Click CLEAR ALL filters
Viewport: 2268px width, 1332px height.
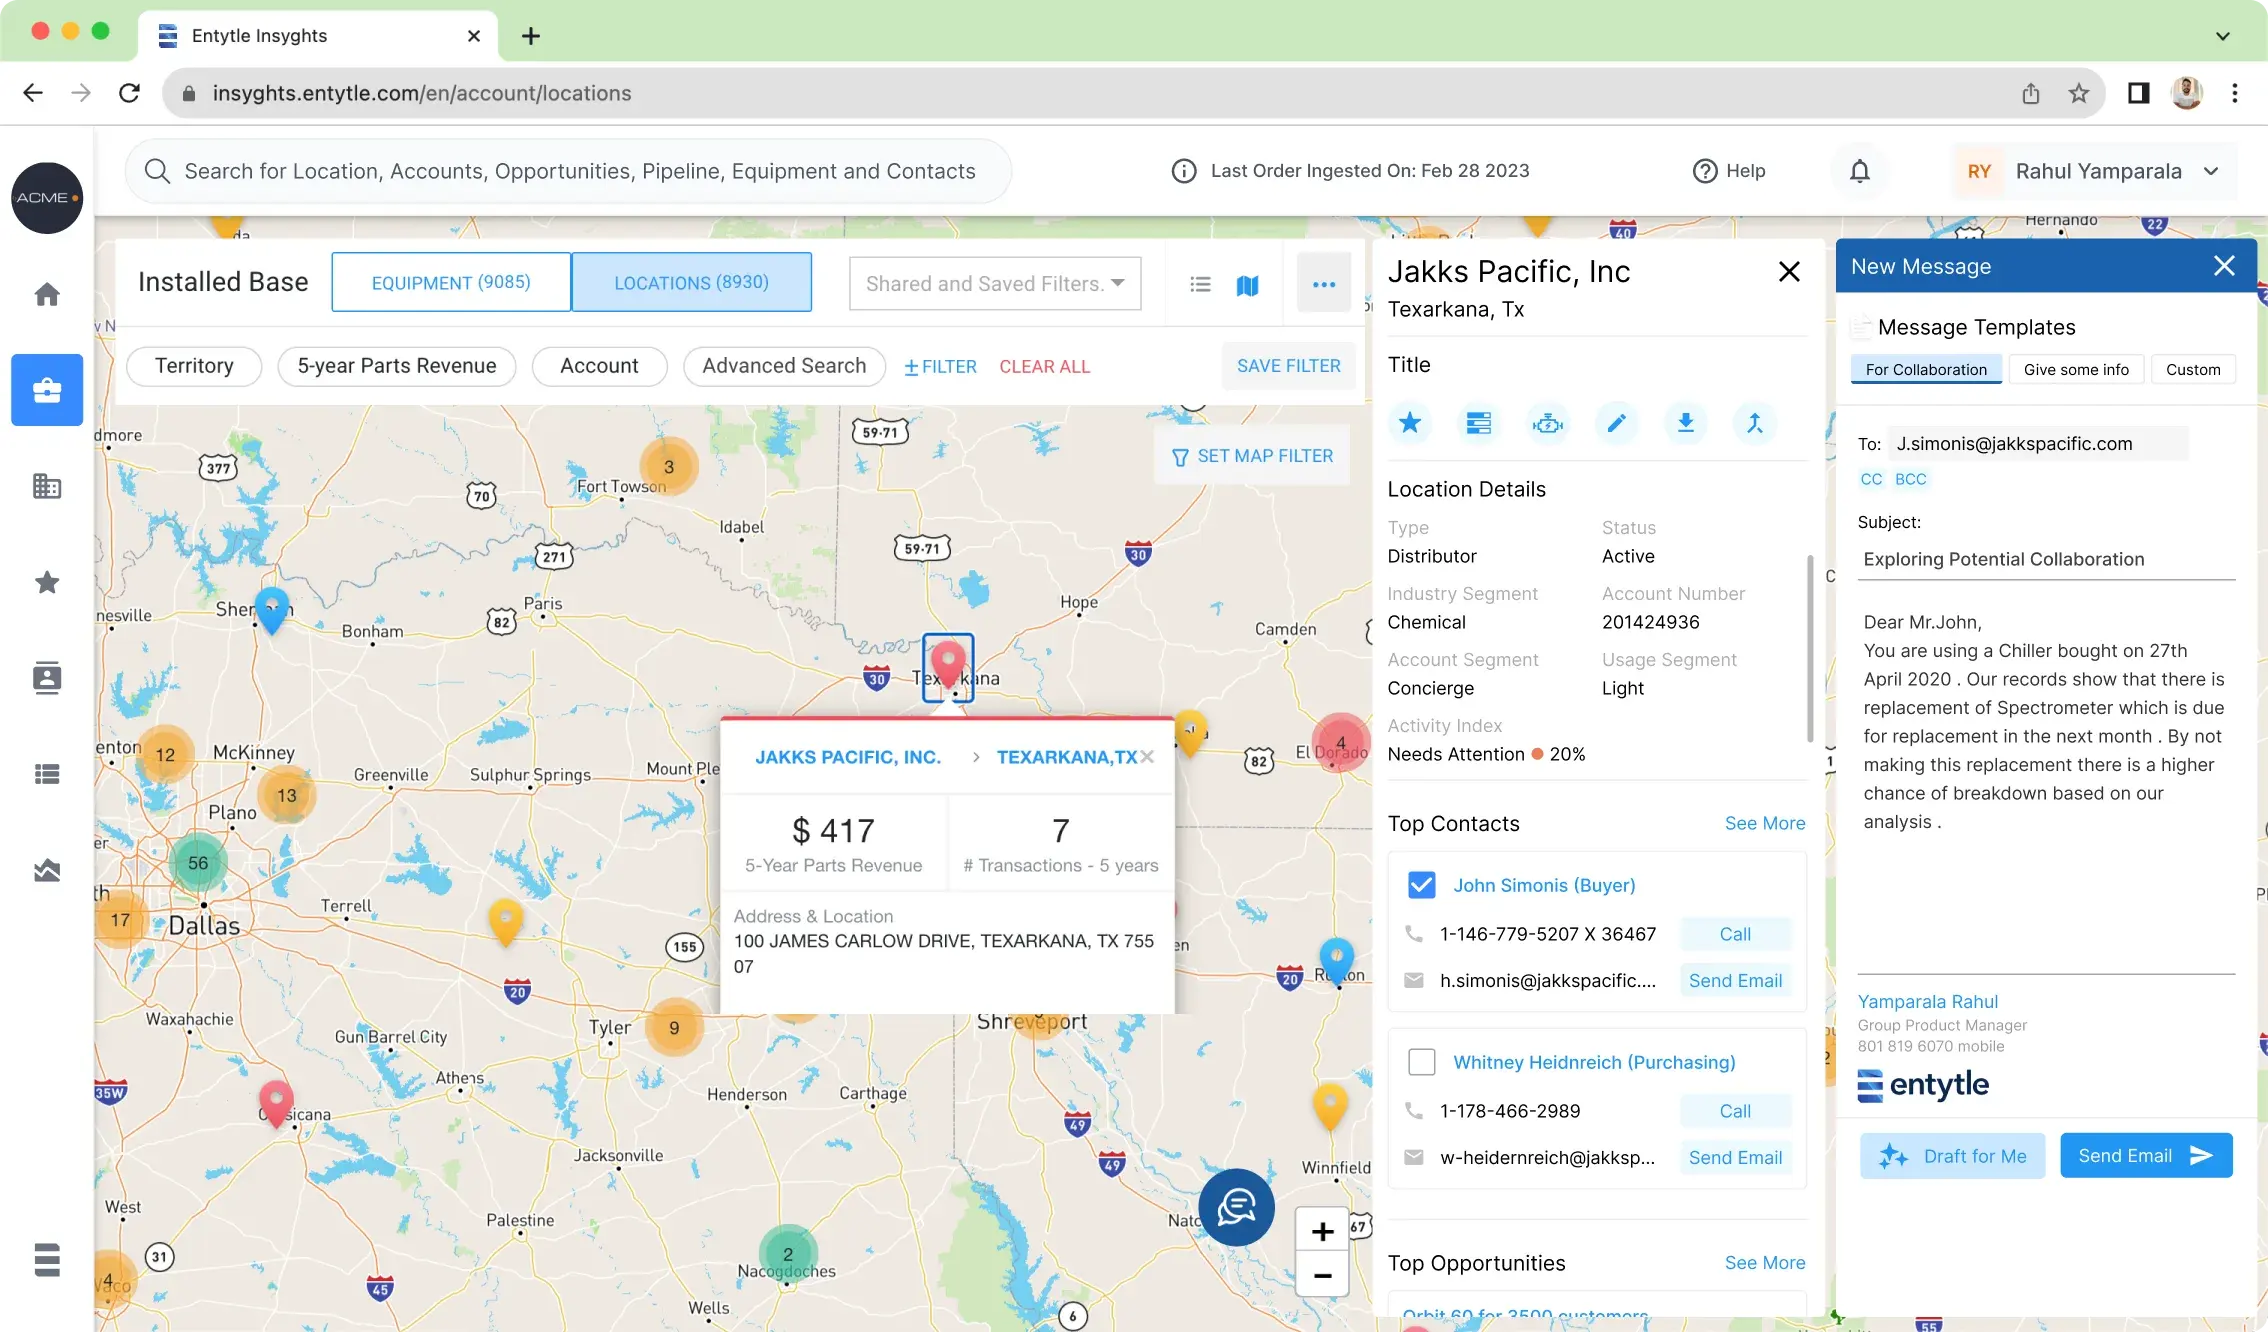[x=1045, y=367]
